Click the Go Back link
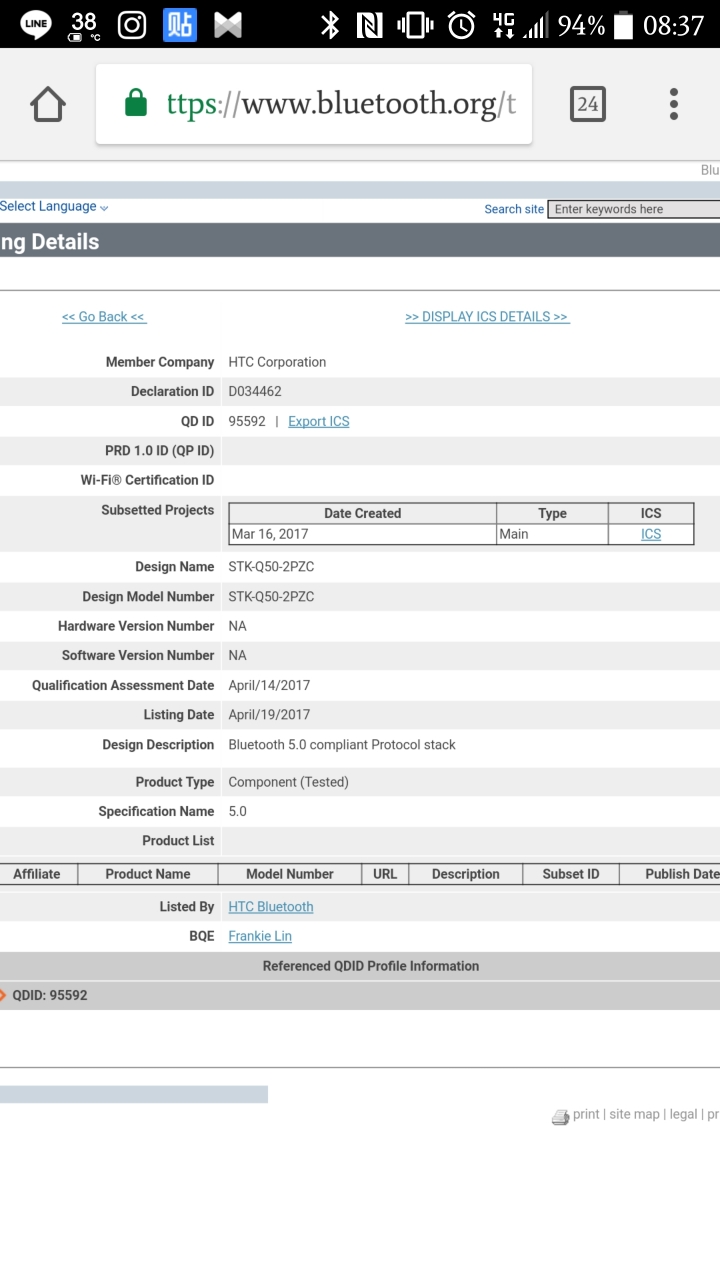This screenshot has width=720, height=1280. pyautogui.click(x=104, y=317)
